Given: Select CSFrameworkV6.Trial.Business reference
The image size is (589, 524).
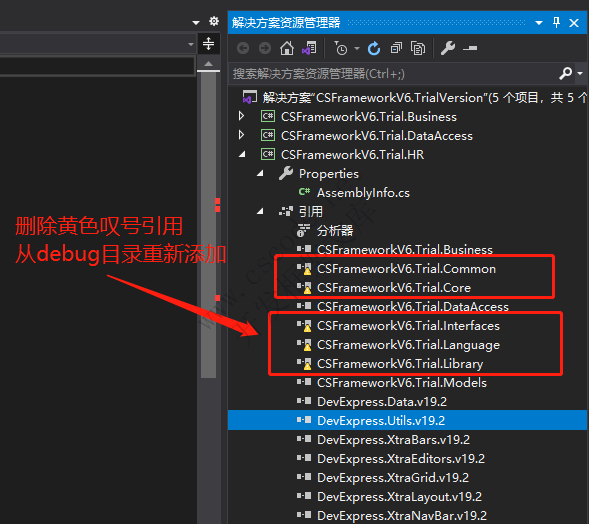Looking at the screenshot, I should tap(405, 249).
